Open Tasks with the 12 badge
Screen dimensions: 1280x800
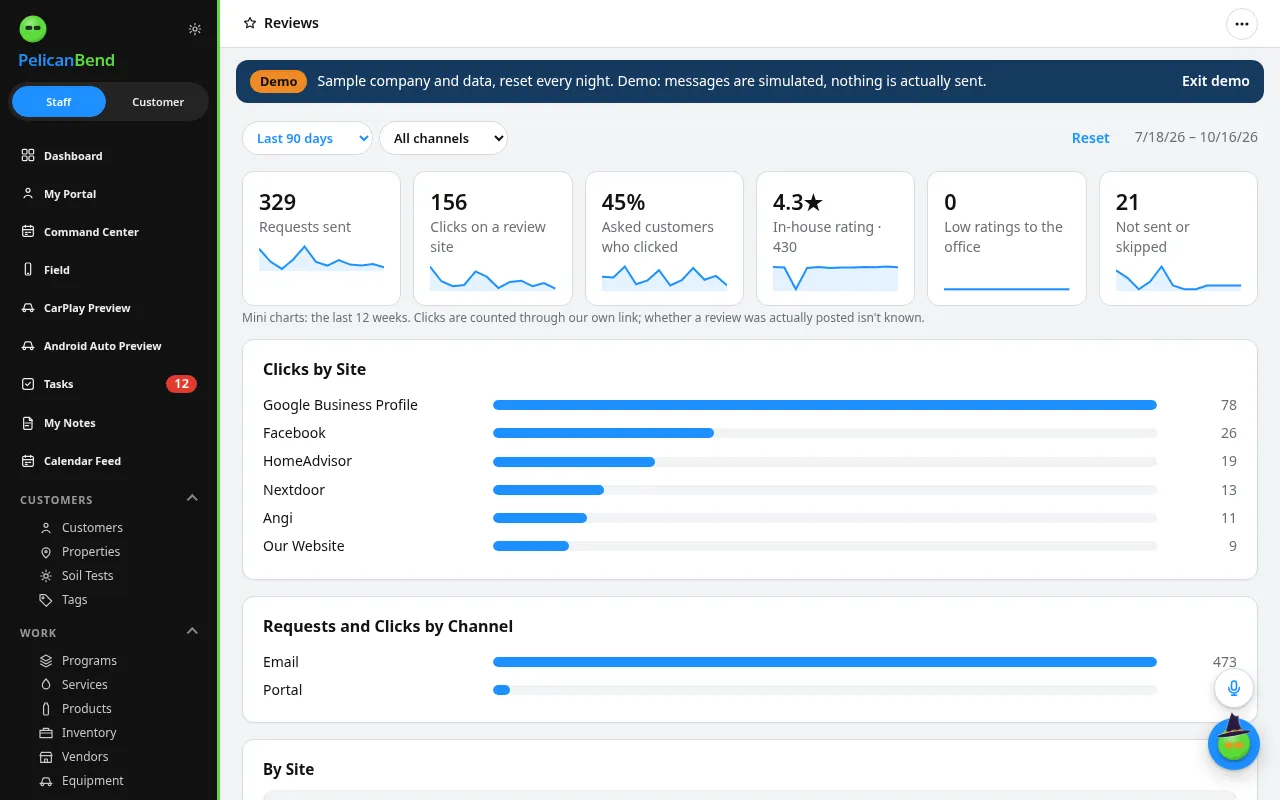[x=109, y=384]
